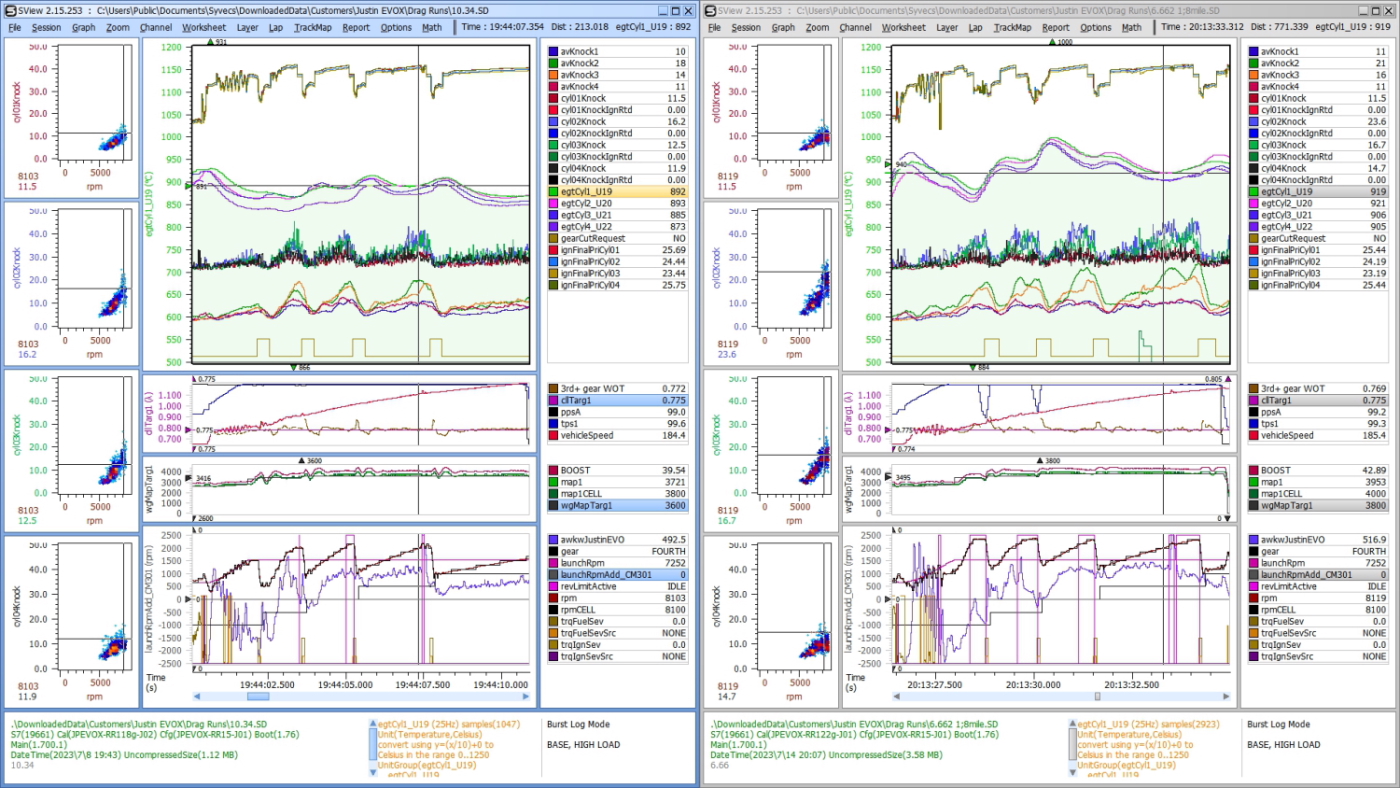Click SView app icon in 8mile.SD window title bar

click(x=710, y=10)
